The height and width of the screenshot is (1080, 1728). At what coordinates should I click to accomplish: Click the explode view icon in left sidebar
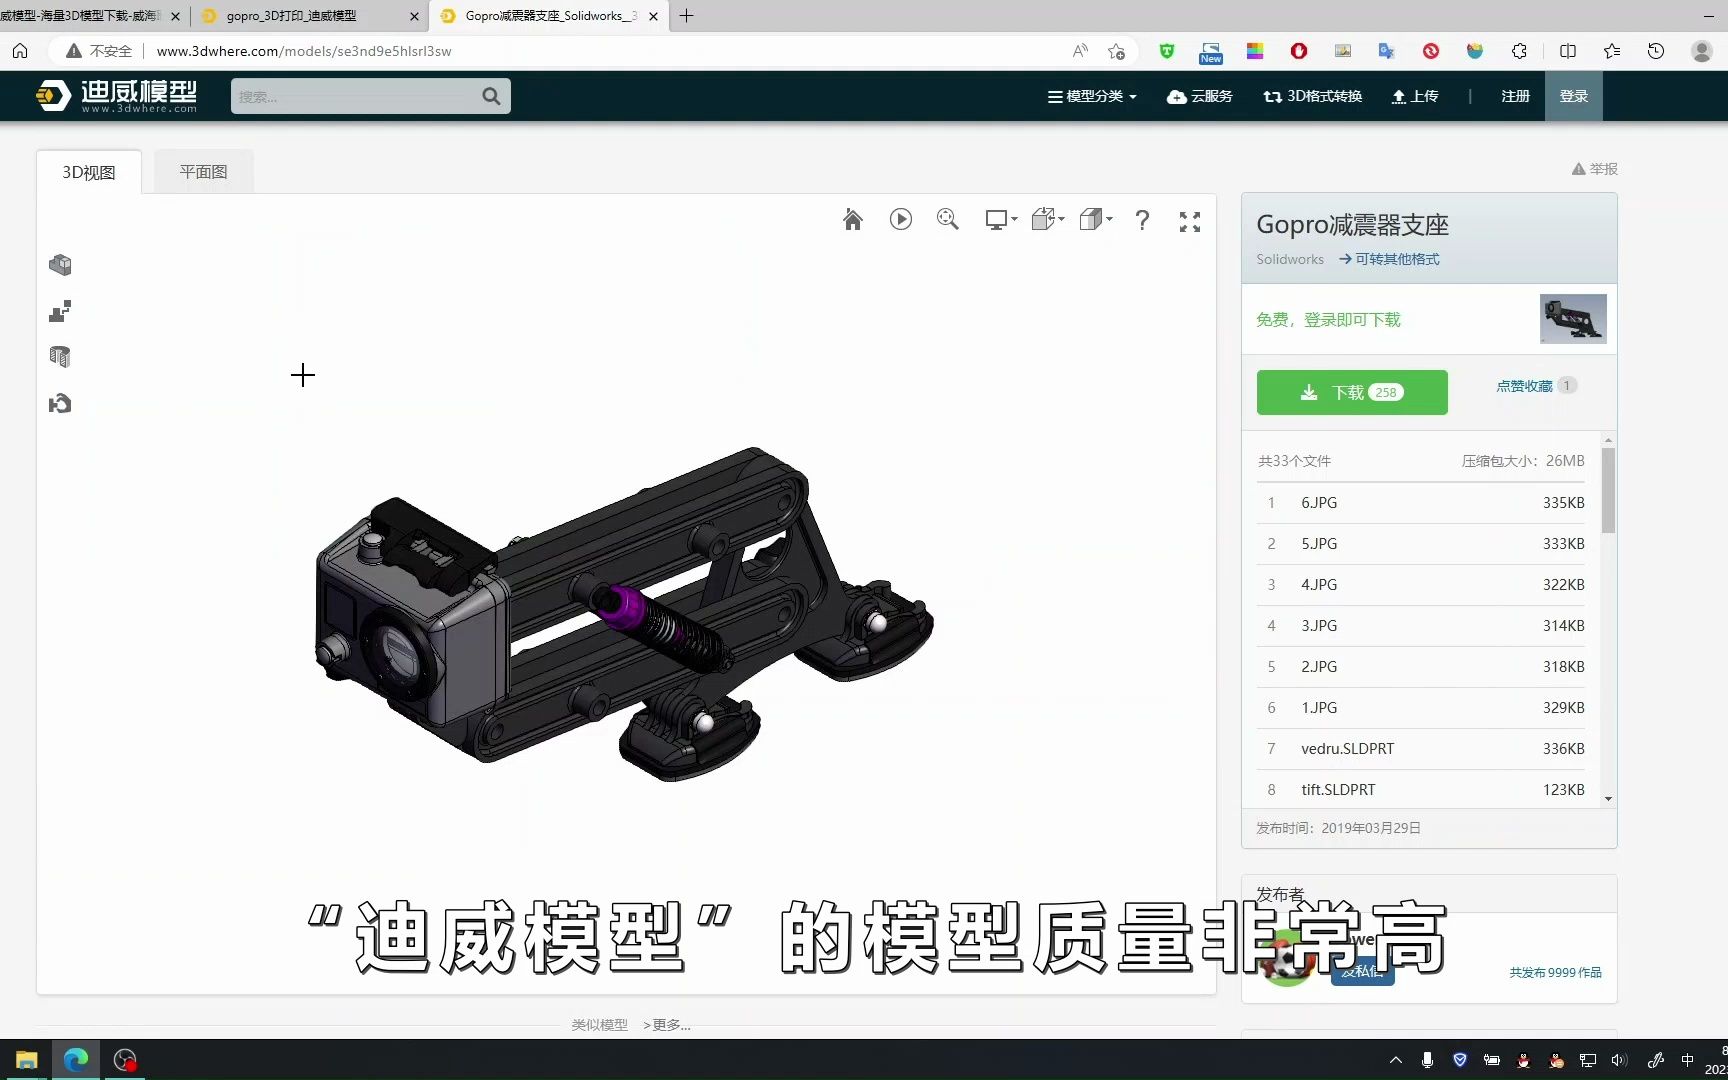pos(60,311)
